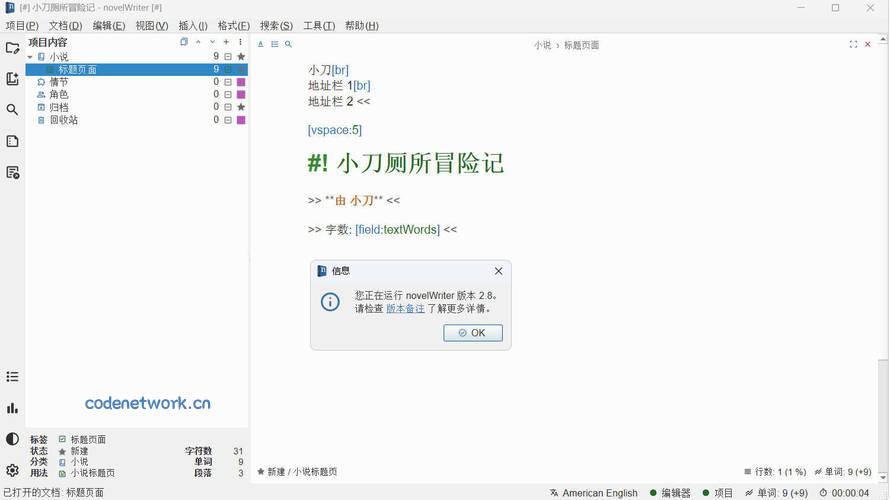Select the 归档 folder in the tree

(58, 107)
